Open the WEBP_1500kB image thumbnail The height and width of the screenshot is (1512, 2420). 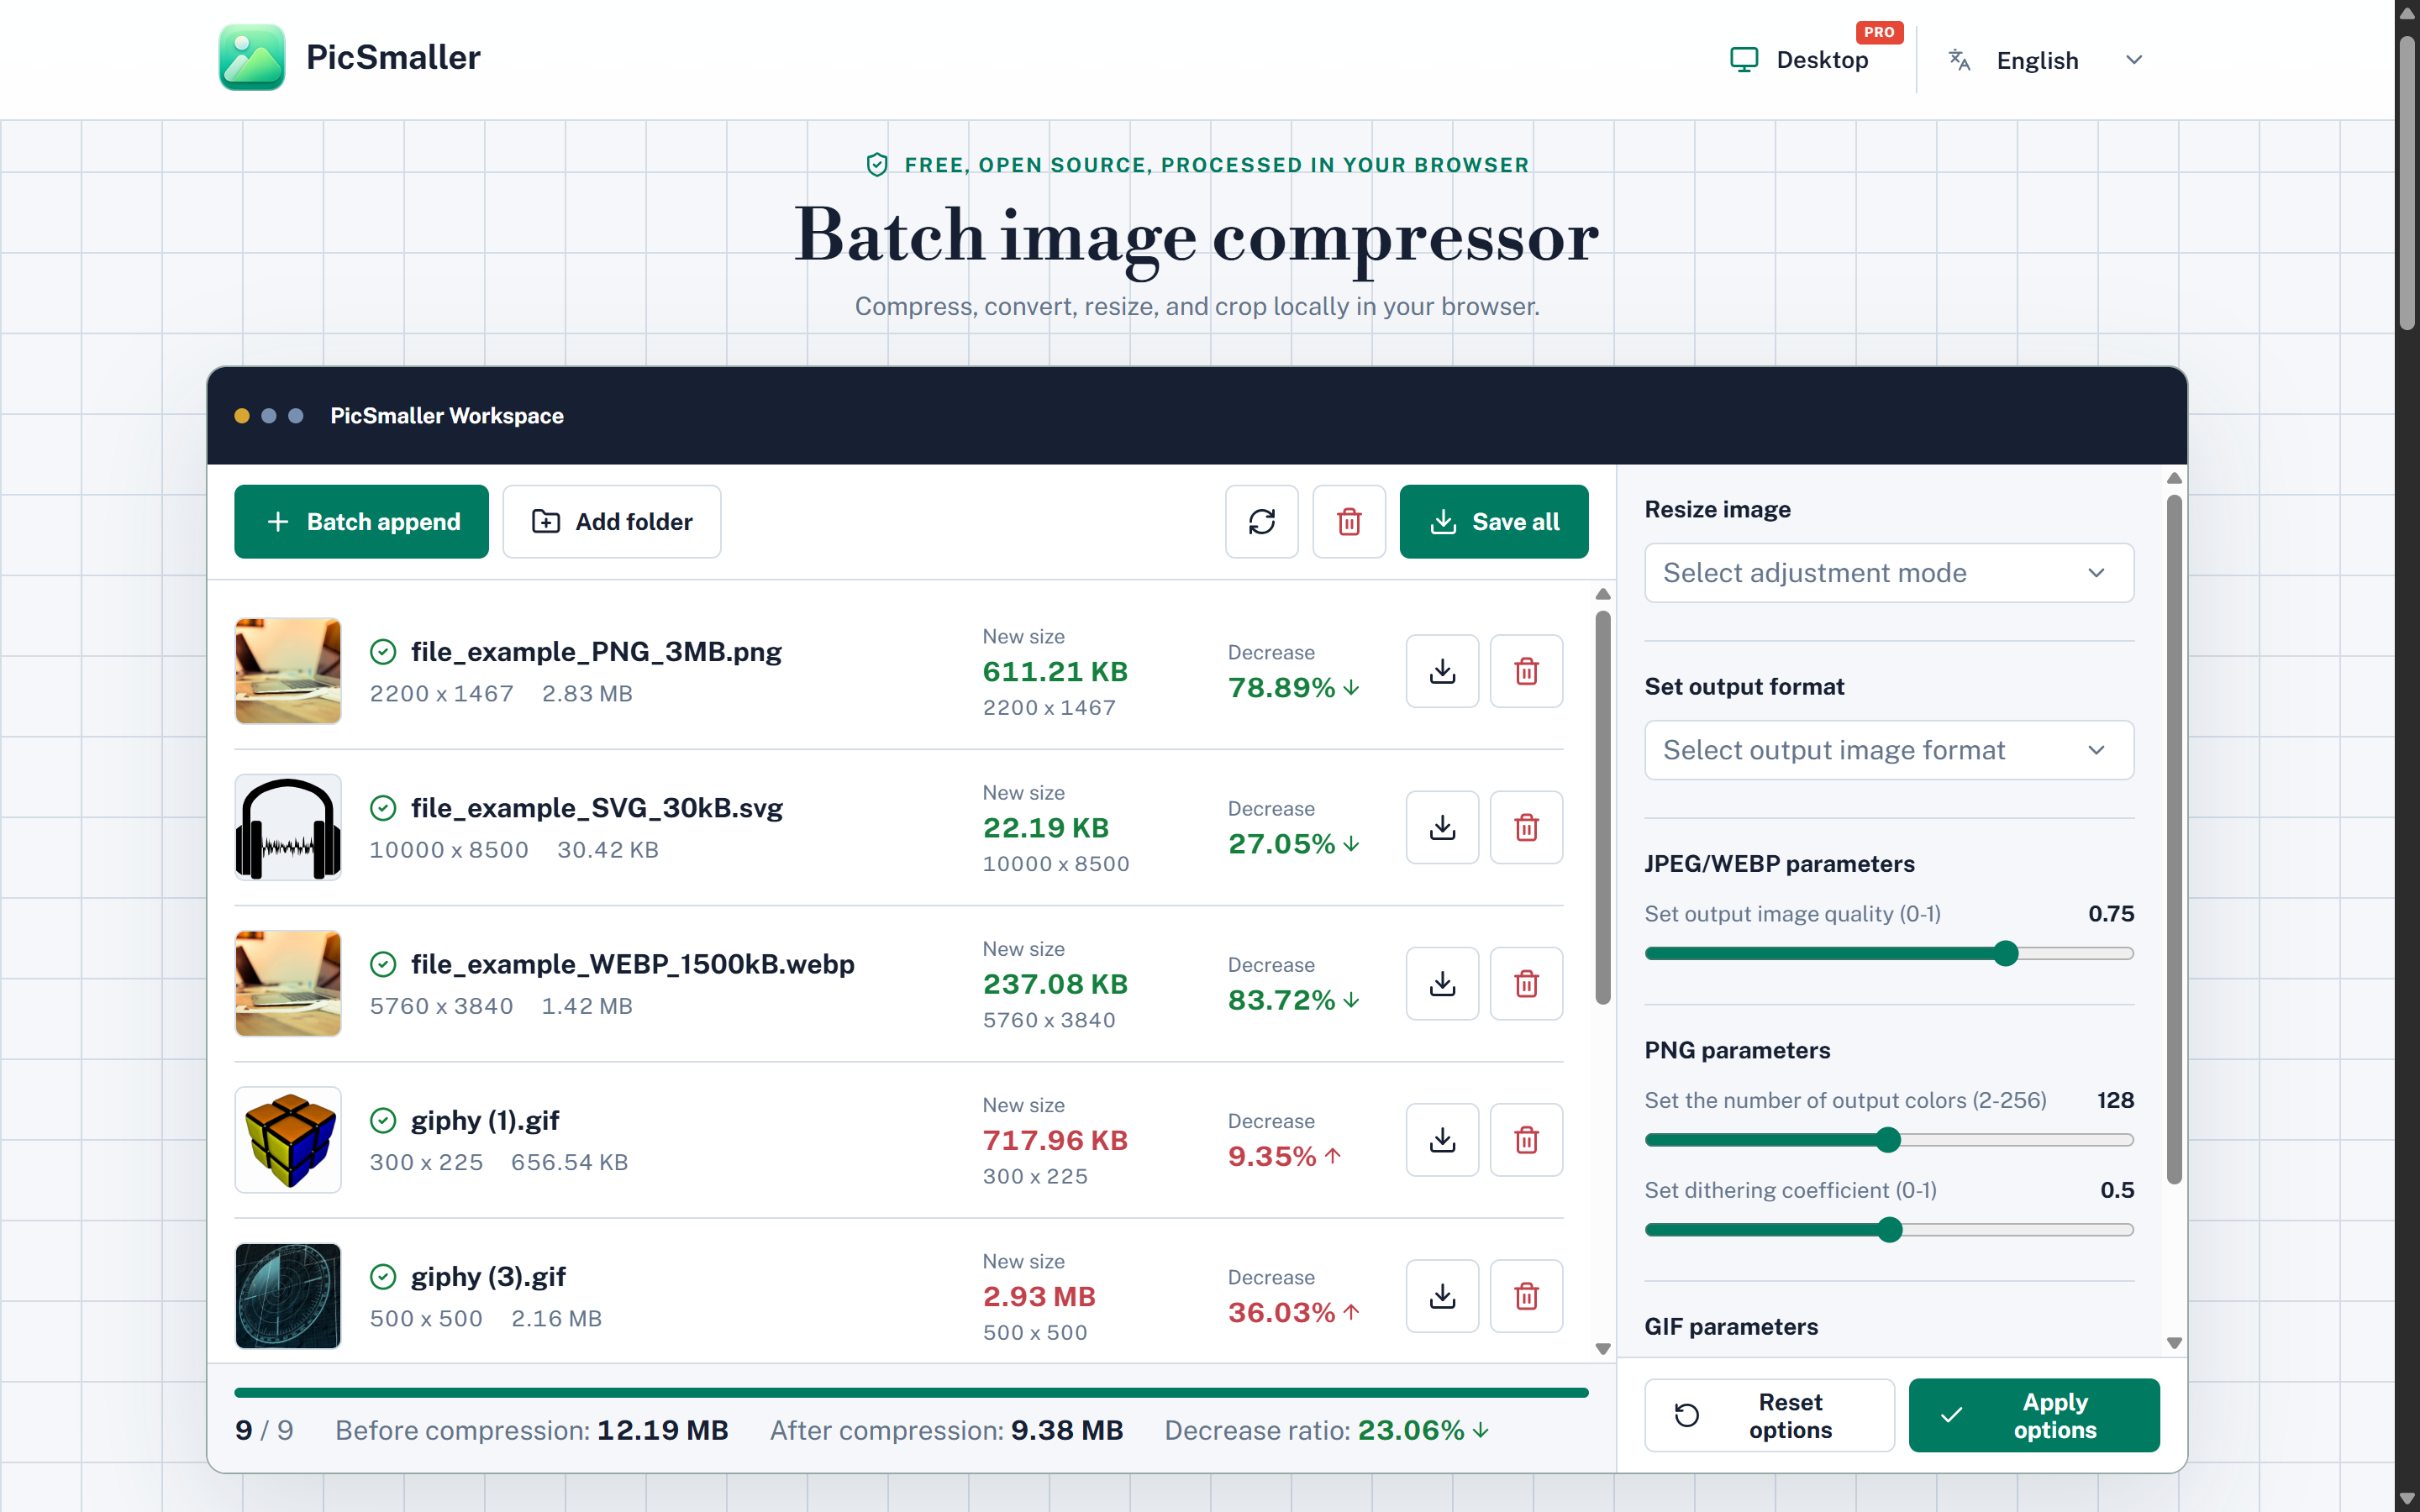[288, 983]
